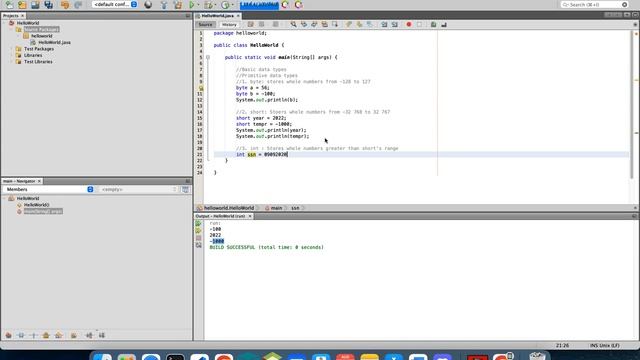640x360 pixels.
Task: Click the Stop icon in Output panel
Action: 198,238
